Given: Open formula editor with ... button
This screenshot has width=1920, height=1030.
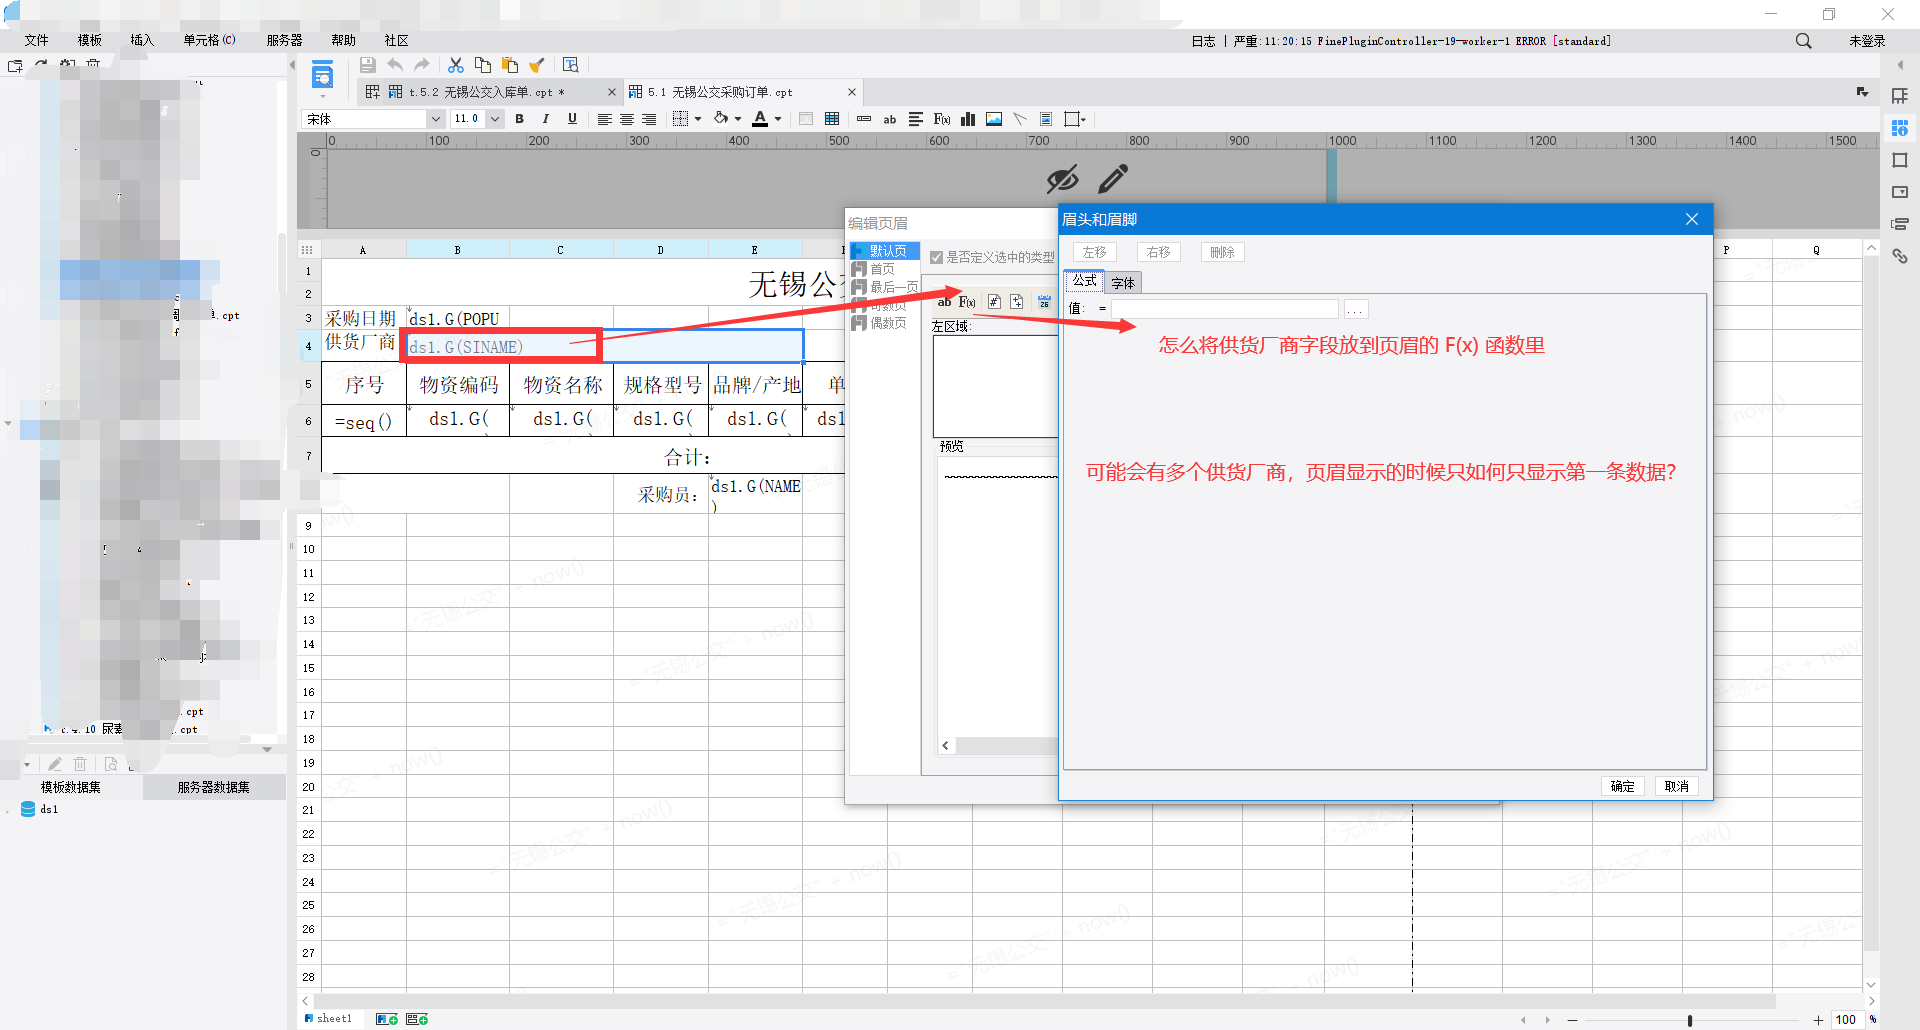Looking at the screenshot, I should click(1355, 309).
